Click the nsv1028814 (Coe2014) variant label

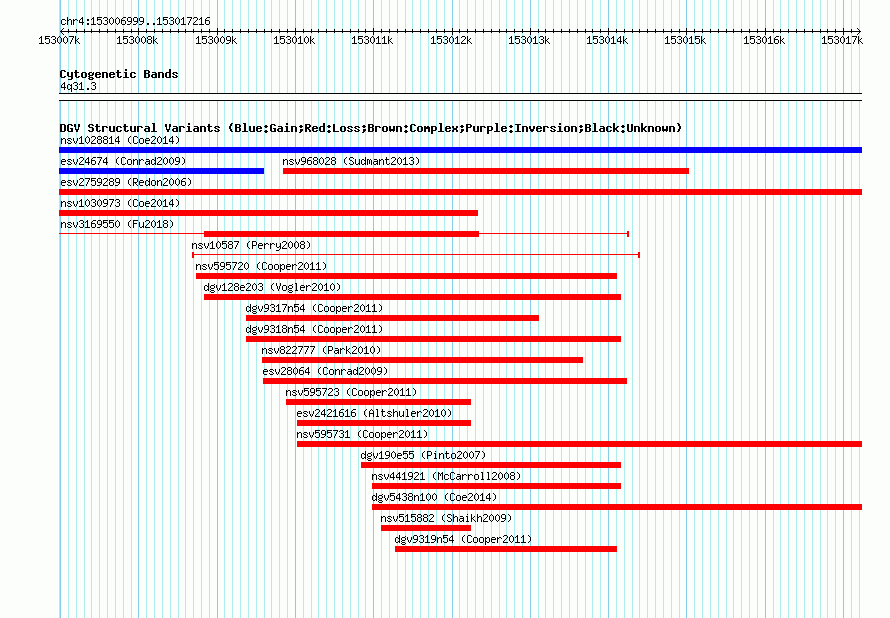120,140
